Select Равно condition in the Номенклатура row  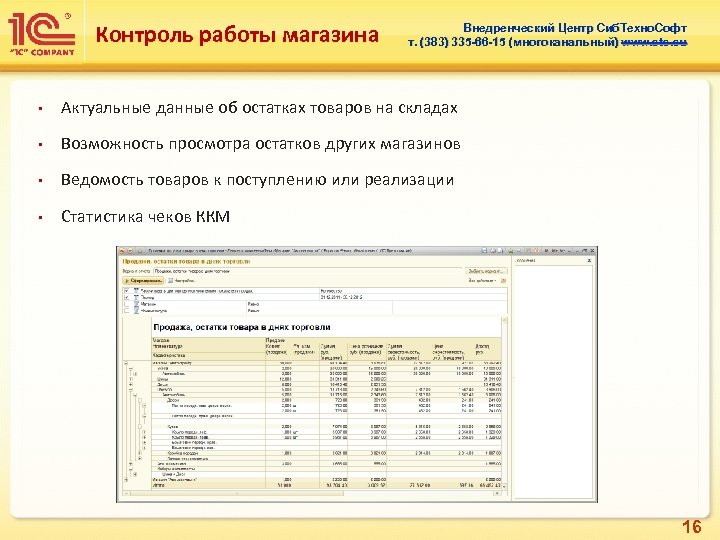click(253, 311)
